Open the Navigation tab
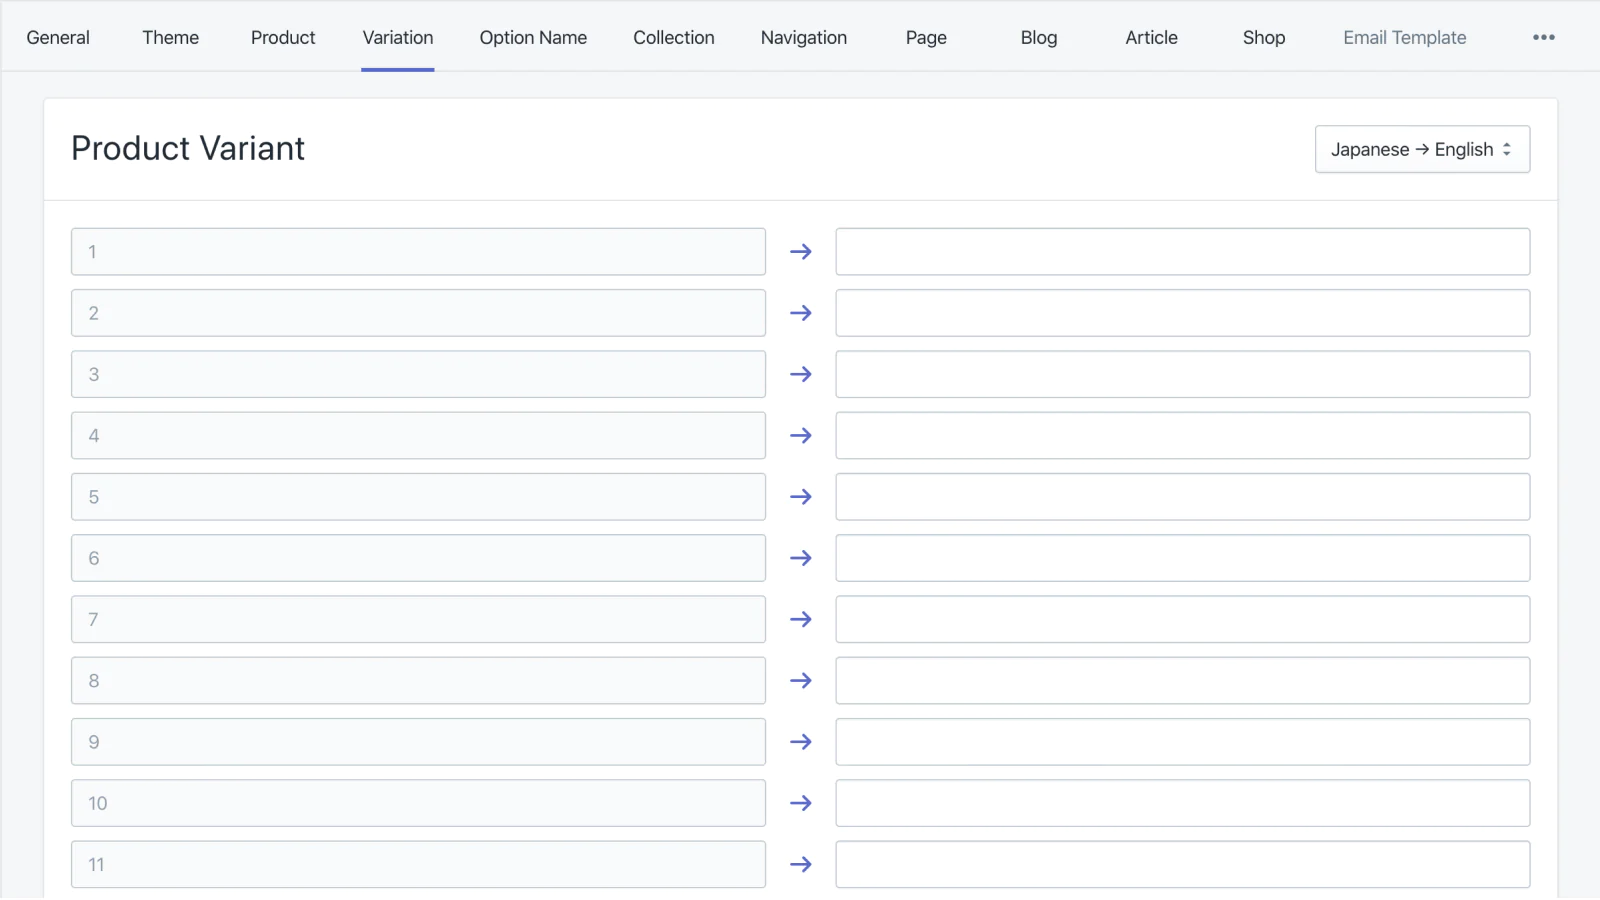The image size is (1600, 900). tap(803, 37)
